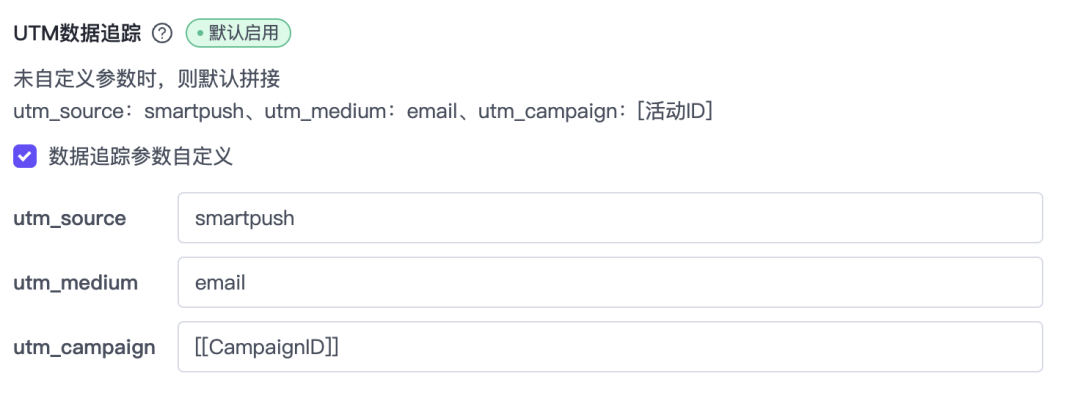
Task: Click "utm_source: smartpush" in the description line
Action: [x=128, y=110]
